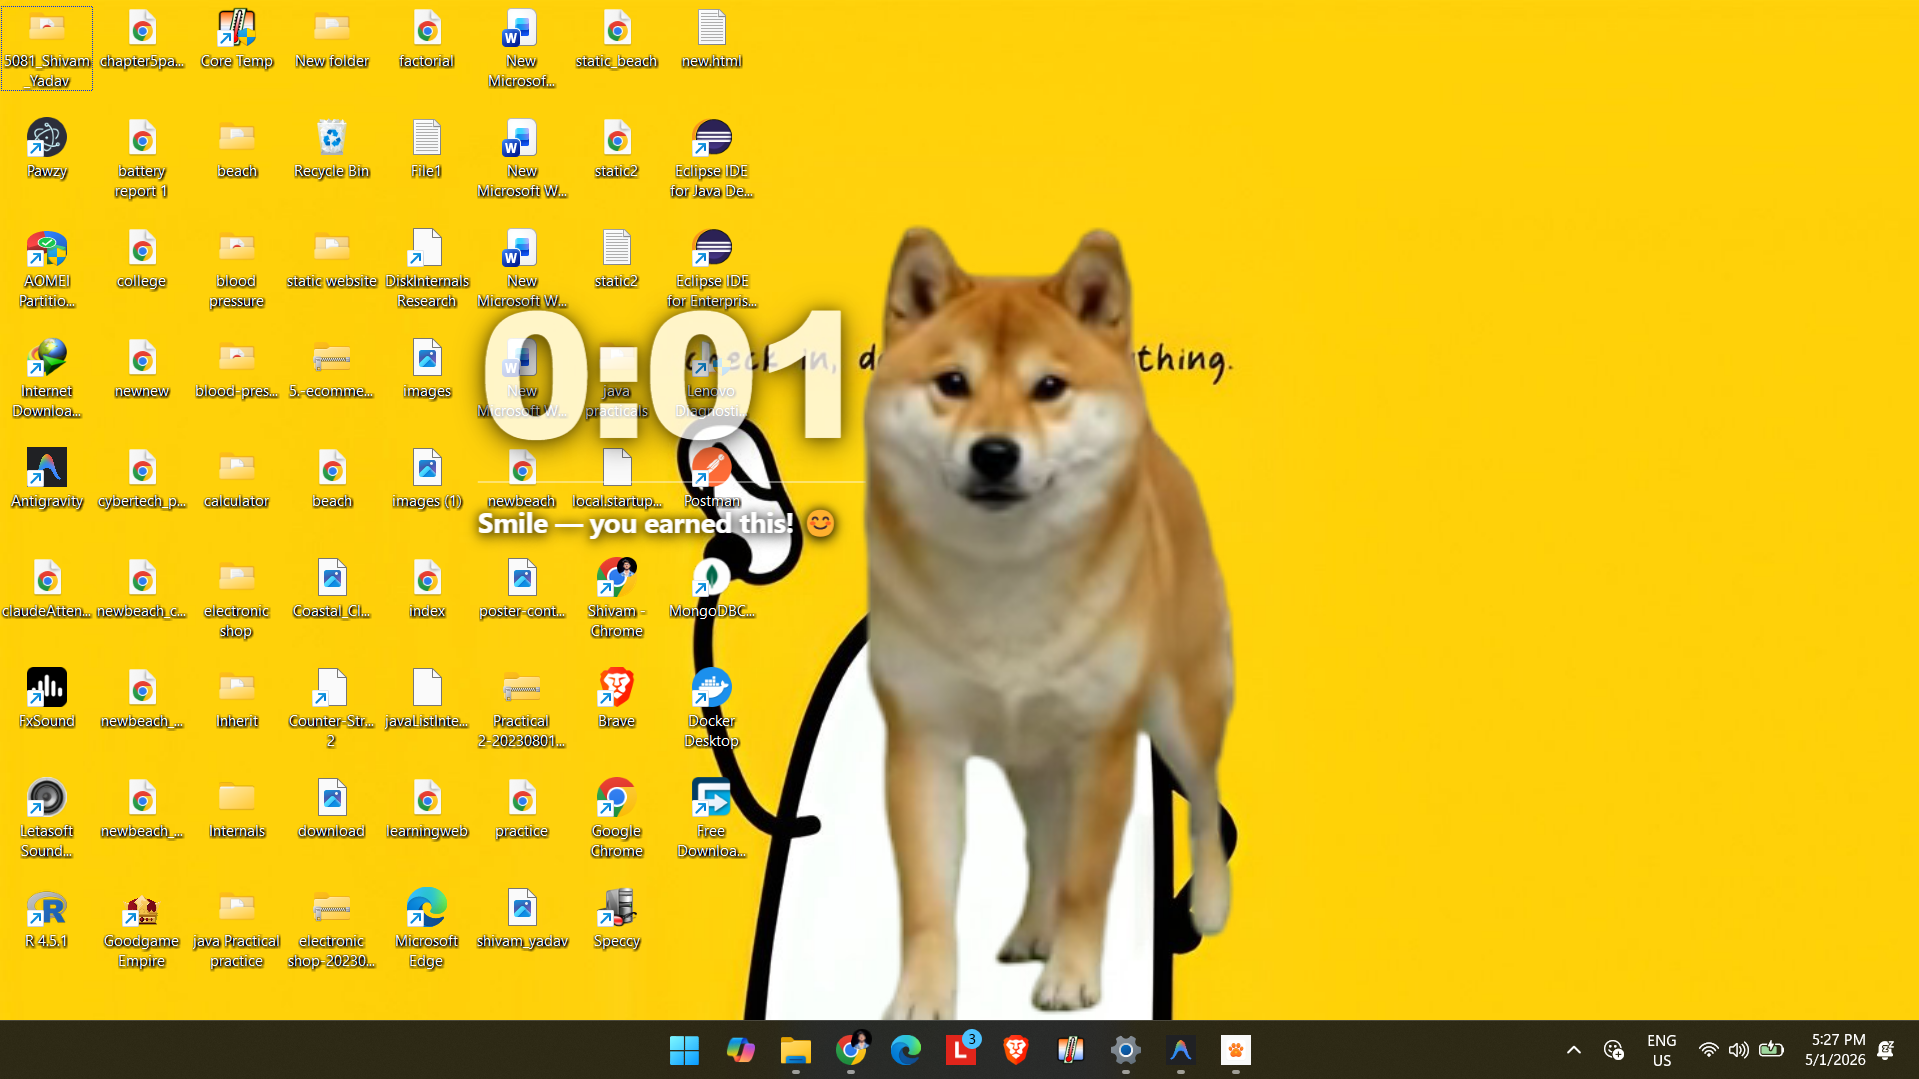Click the Shivam - Chrome profile shortcut
The image size is (1919, 1079).
pyautogui.click(x=617, y=599)
